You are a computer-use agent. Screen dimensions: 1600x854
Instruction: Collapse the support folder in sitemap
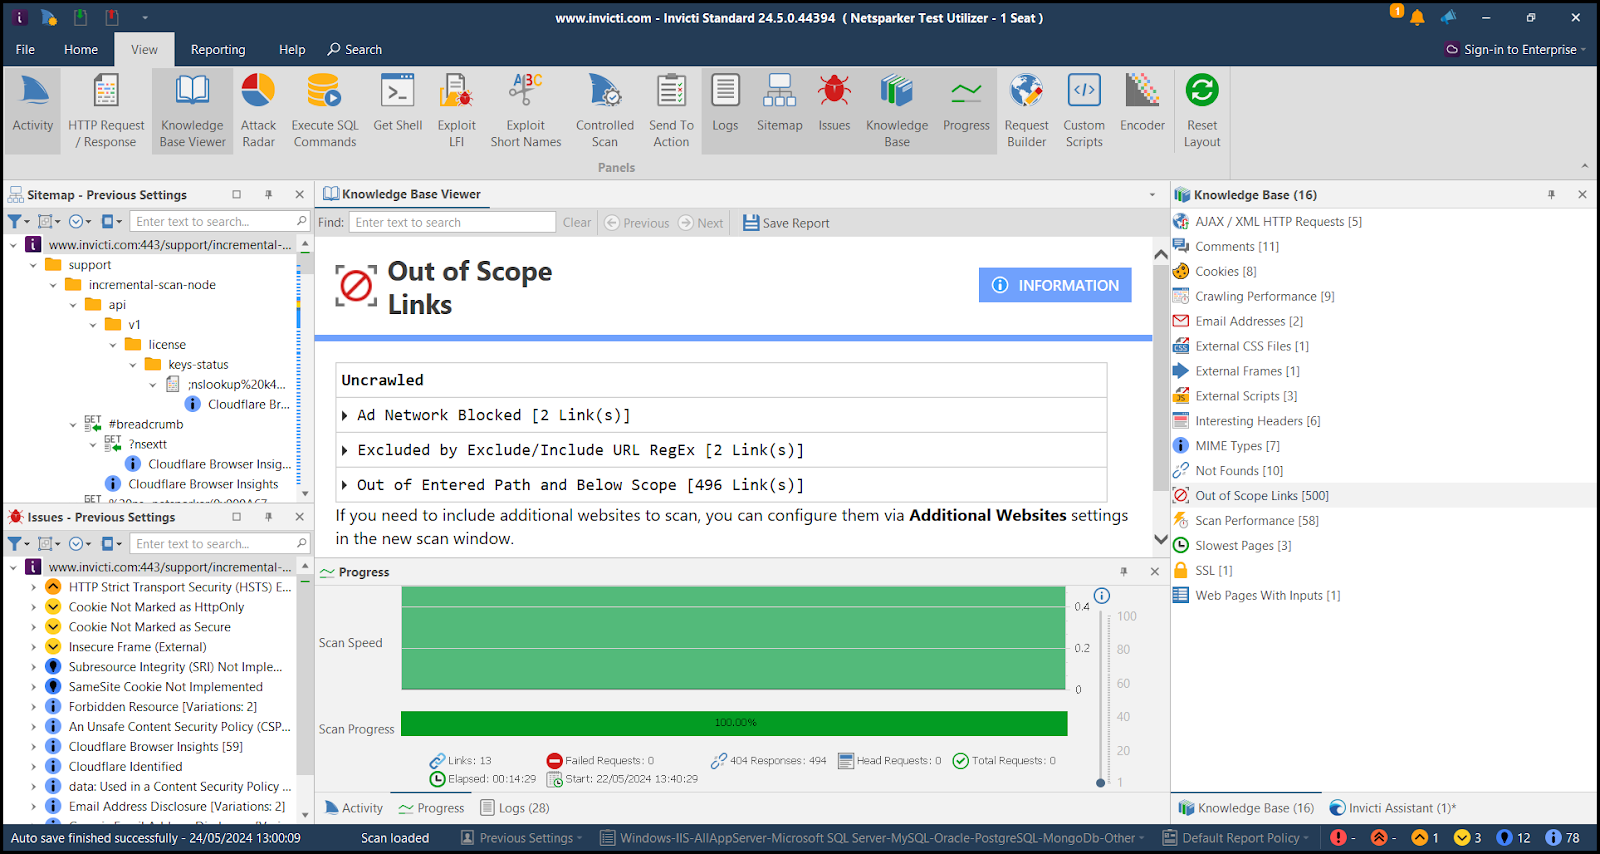[x=33, y=265]
